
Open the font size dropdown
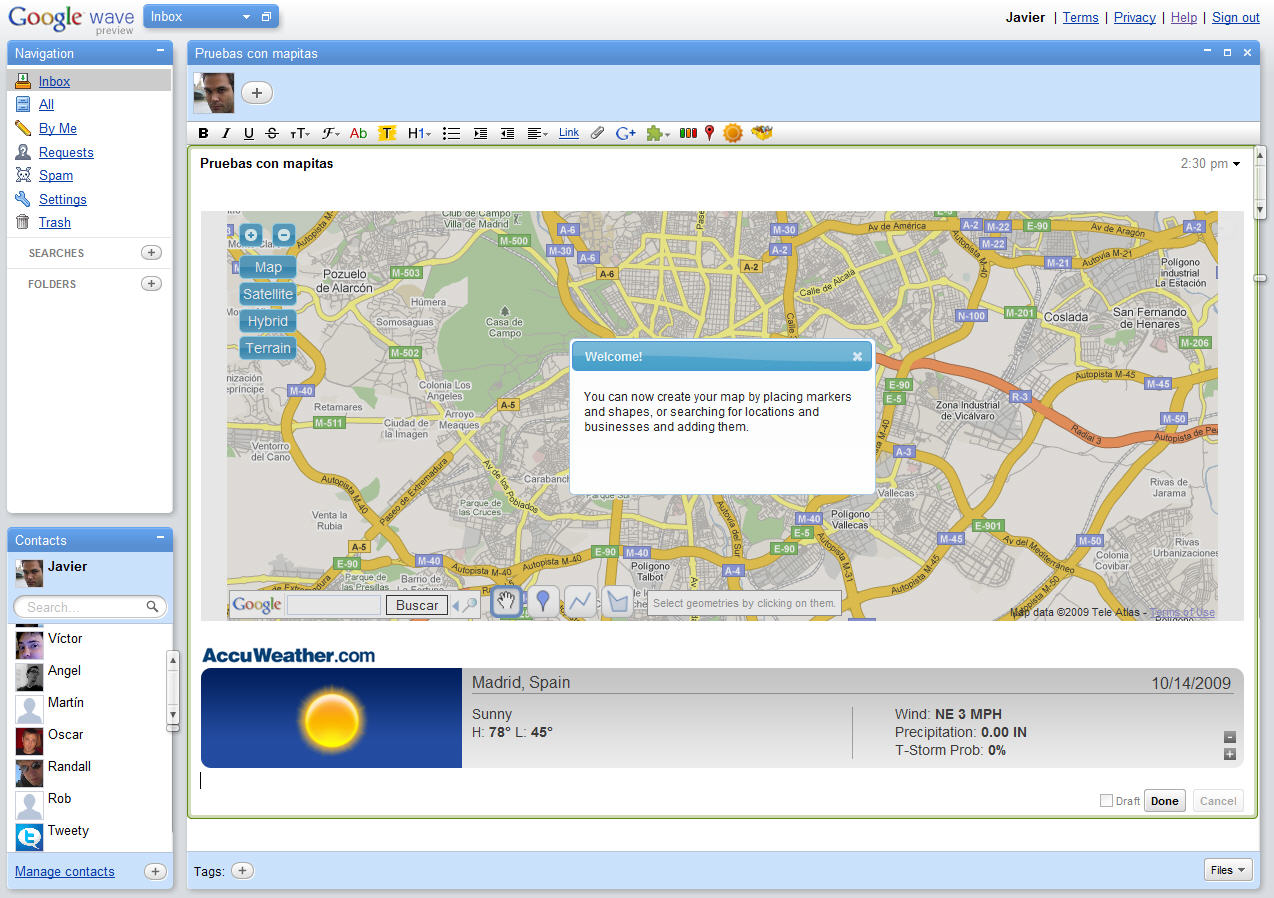click(300, 133)
